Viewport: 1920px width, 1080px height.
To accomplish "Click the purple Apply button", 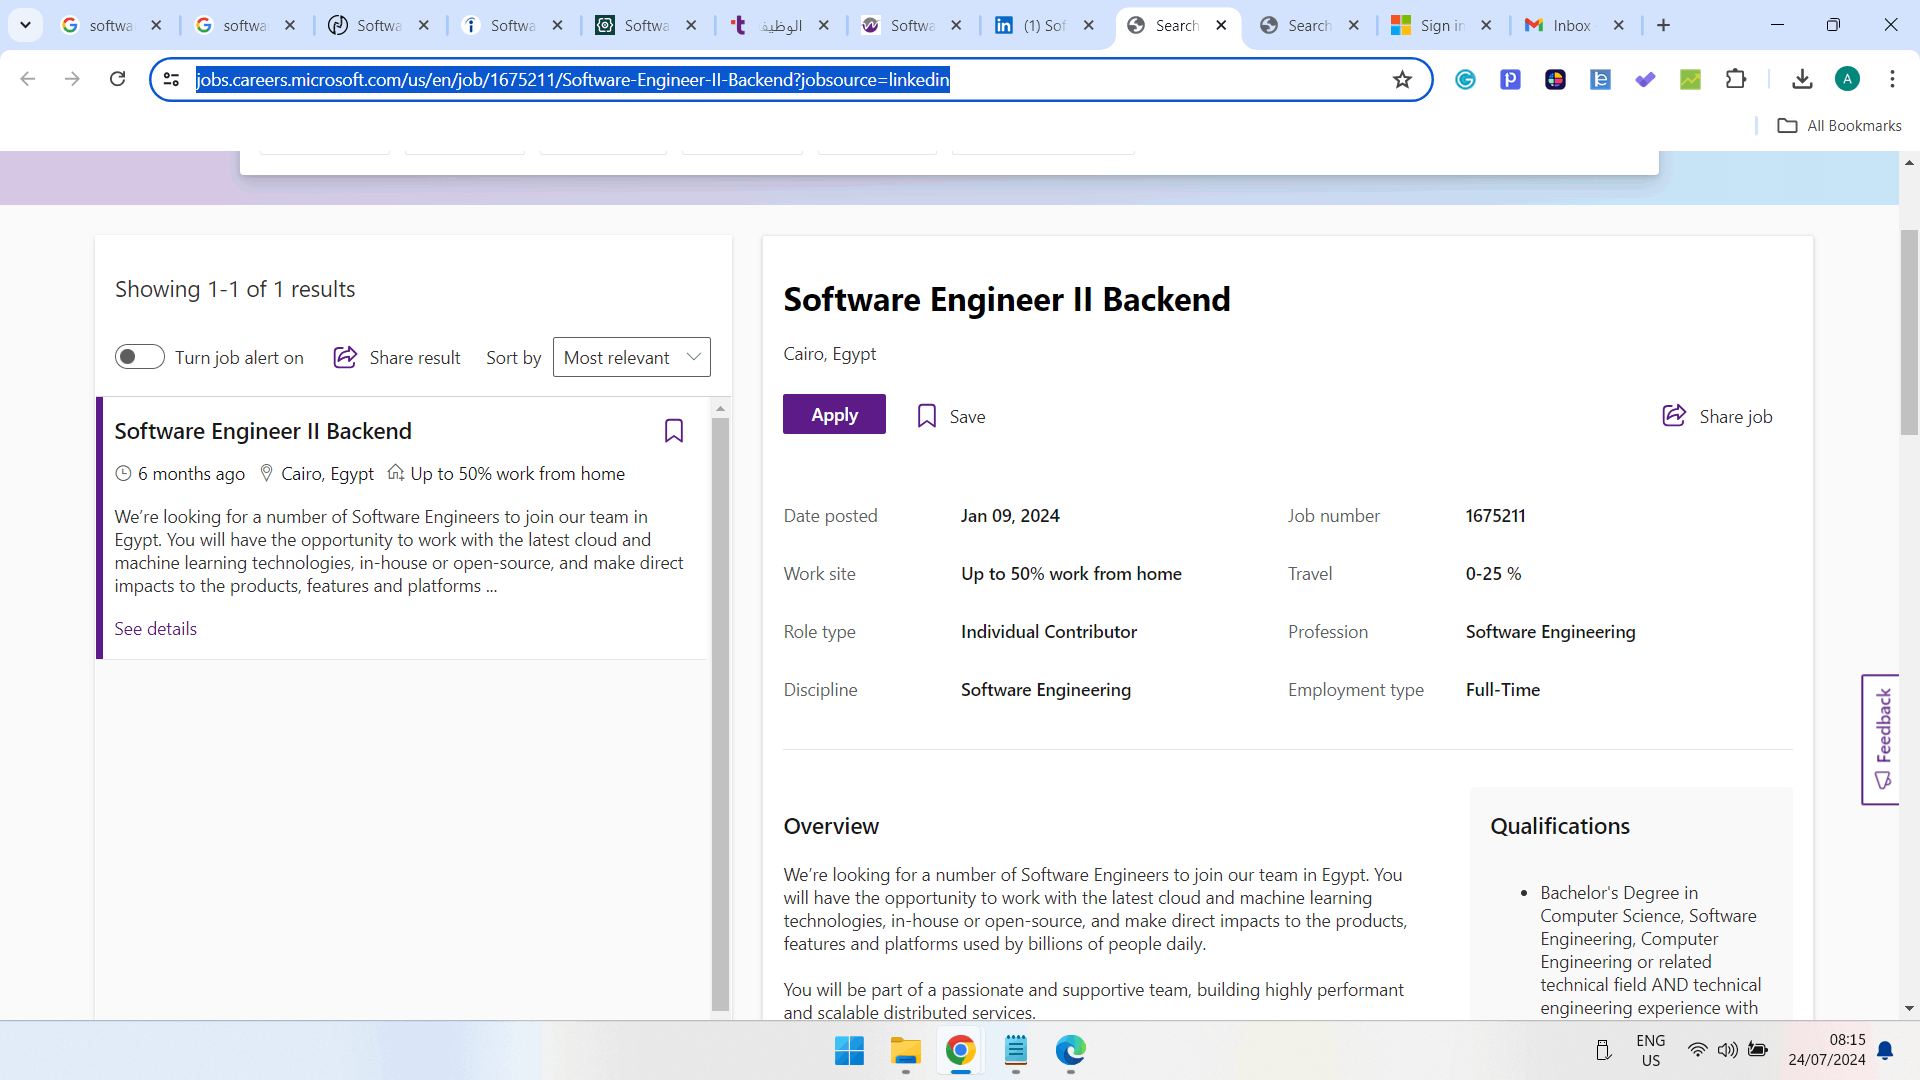I will point(834,414).
